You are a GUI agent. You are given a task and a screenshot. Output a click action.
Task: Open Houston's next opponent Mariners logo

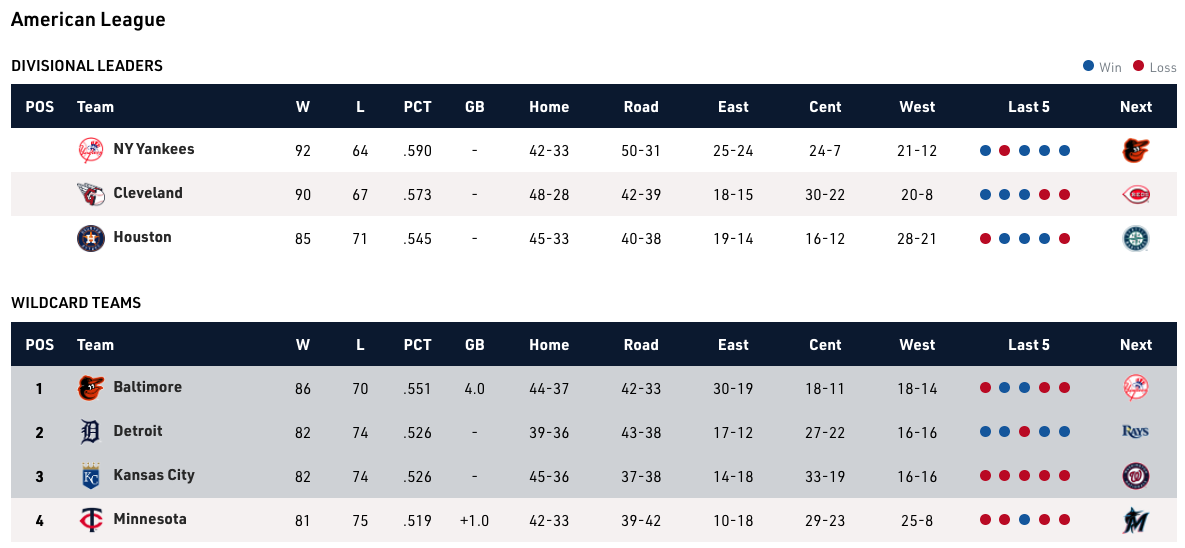pyautogui.click(x=1136, y=238)
